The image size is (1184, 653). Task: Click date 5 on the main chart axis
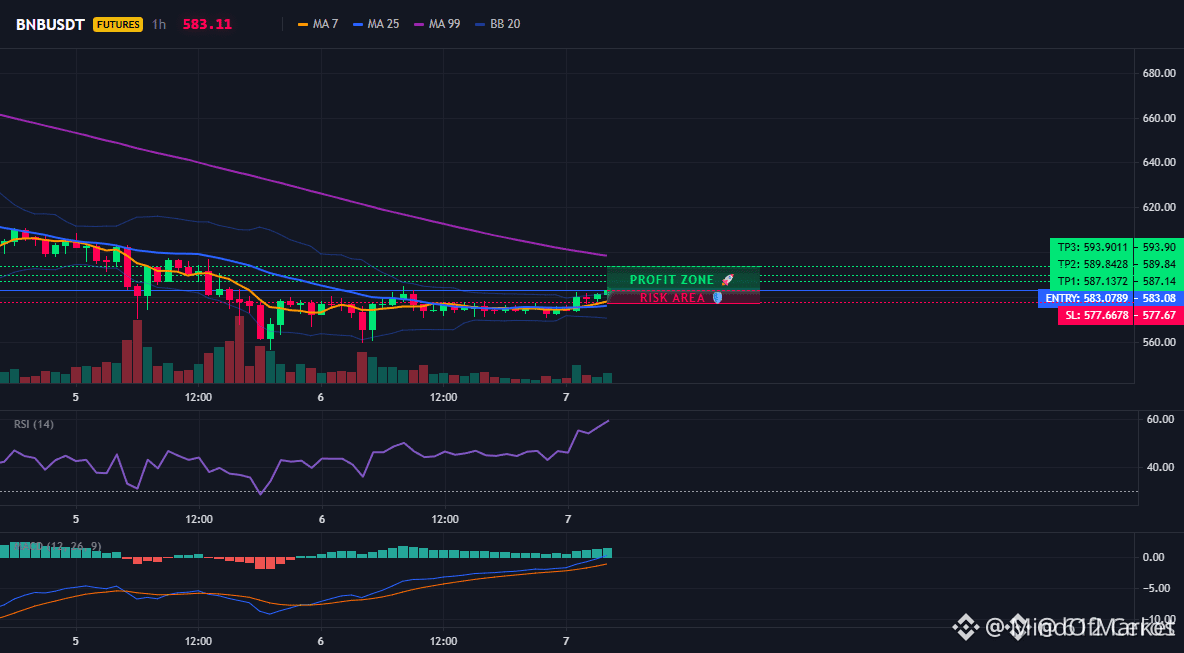[x=76, y=396]
